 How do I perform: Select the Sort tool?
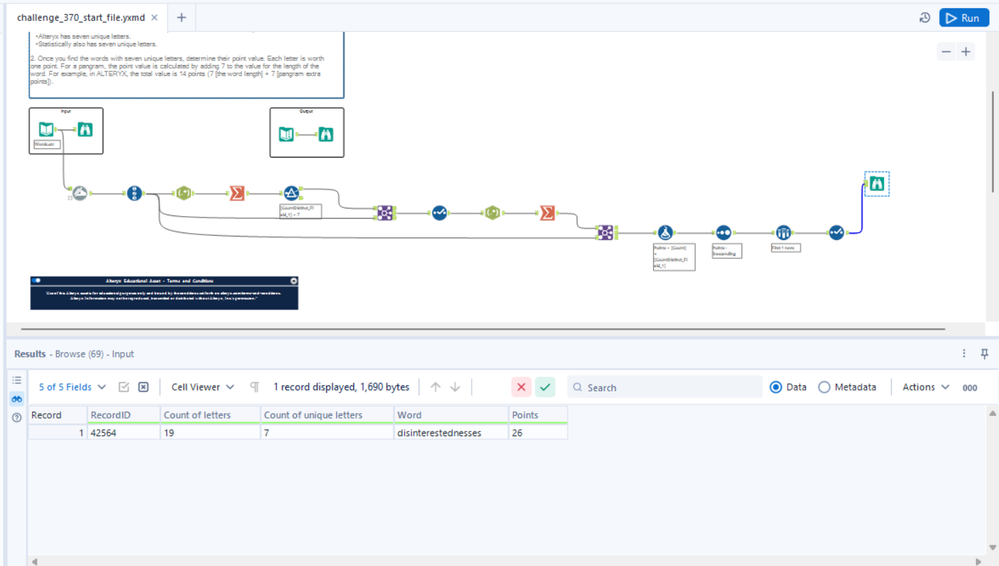pos(723,233)
